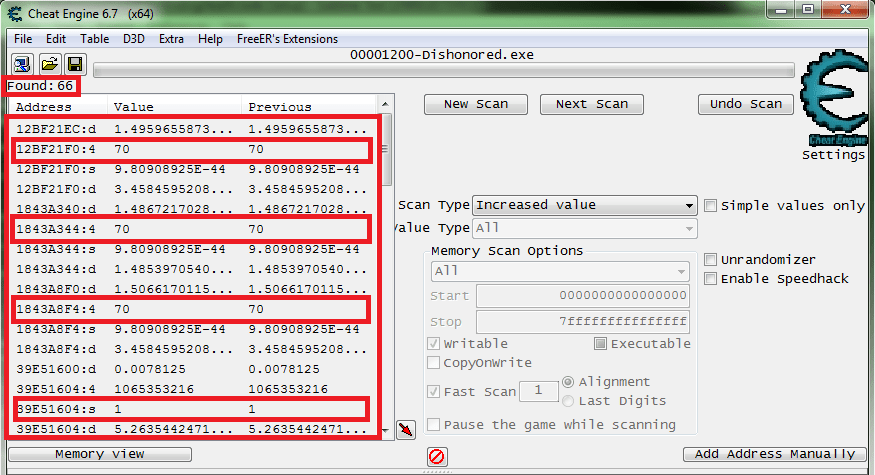The height and width of the screenshot is (475, 875).
Task: Click the Fast Scan alignment value field
Action: 539,391
